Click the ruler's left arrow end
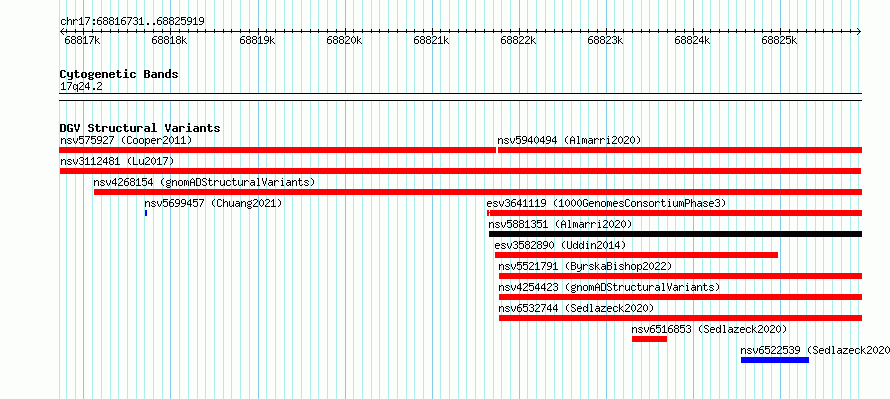This screenshot has height=399, width=890. coord(62,32)
